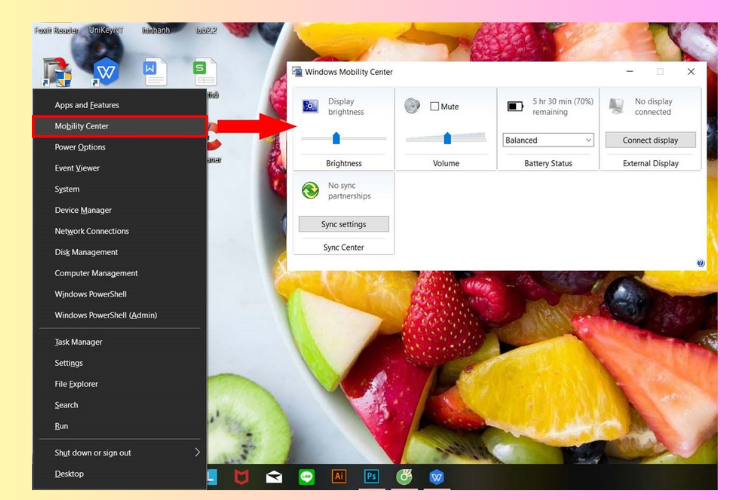Click the green Sync Center icon
This screenshot has height=500, width=750.
pyautogui.click(x=310, y=190)
